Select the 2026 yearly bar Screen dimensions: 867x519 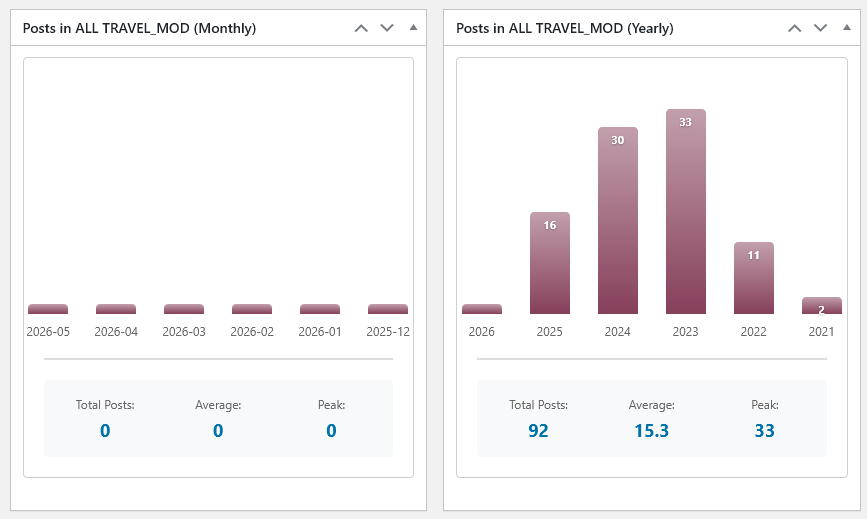coord(482,309)
